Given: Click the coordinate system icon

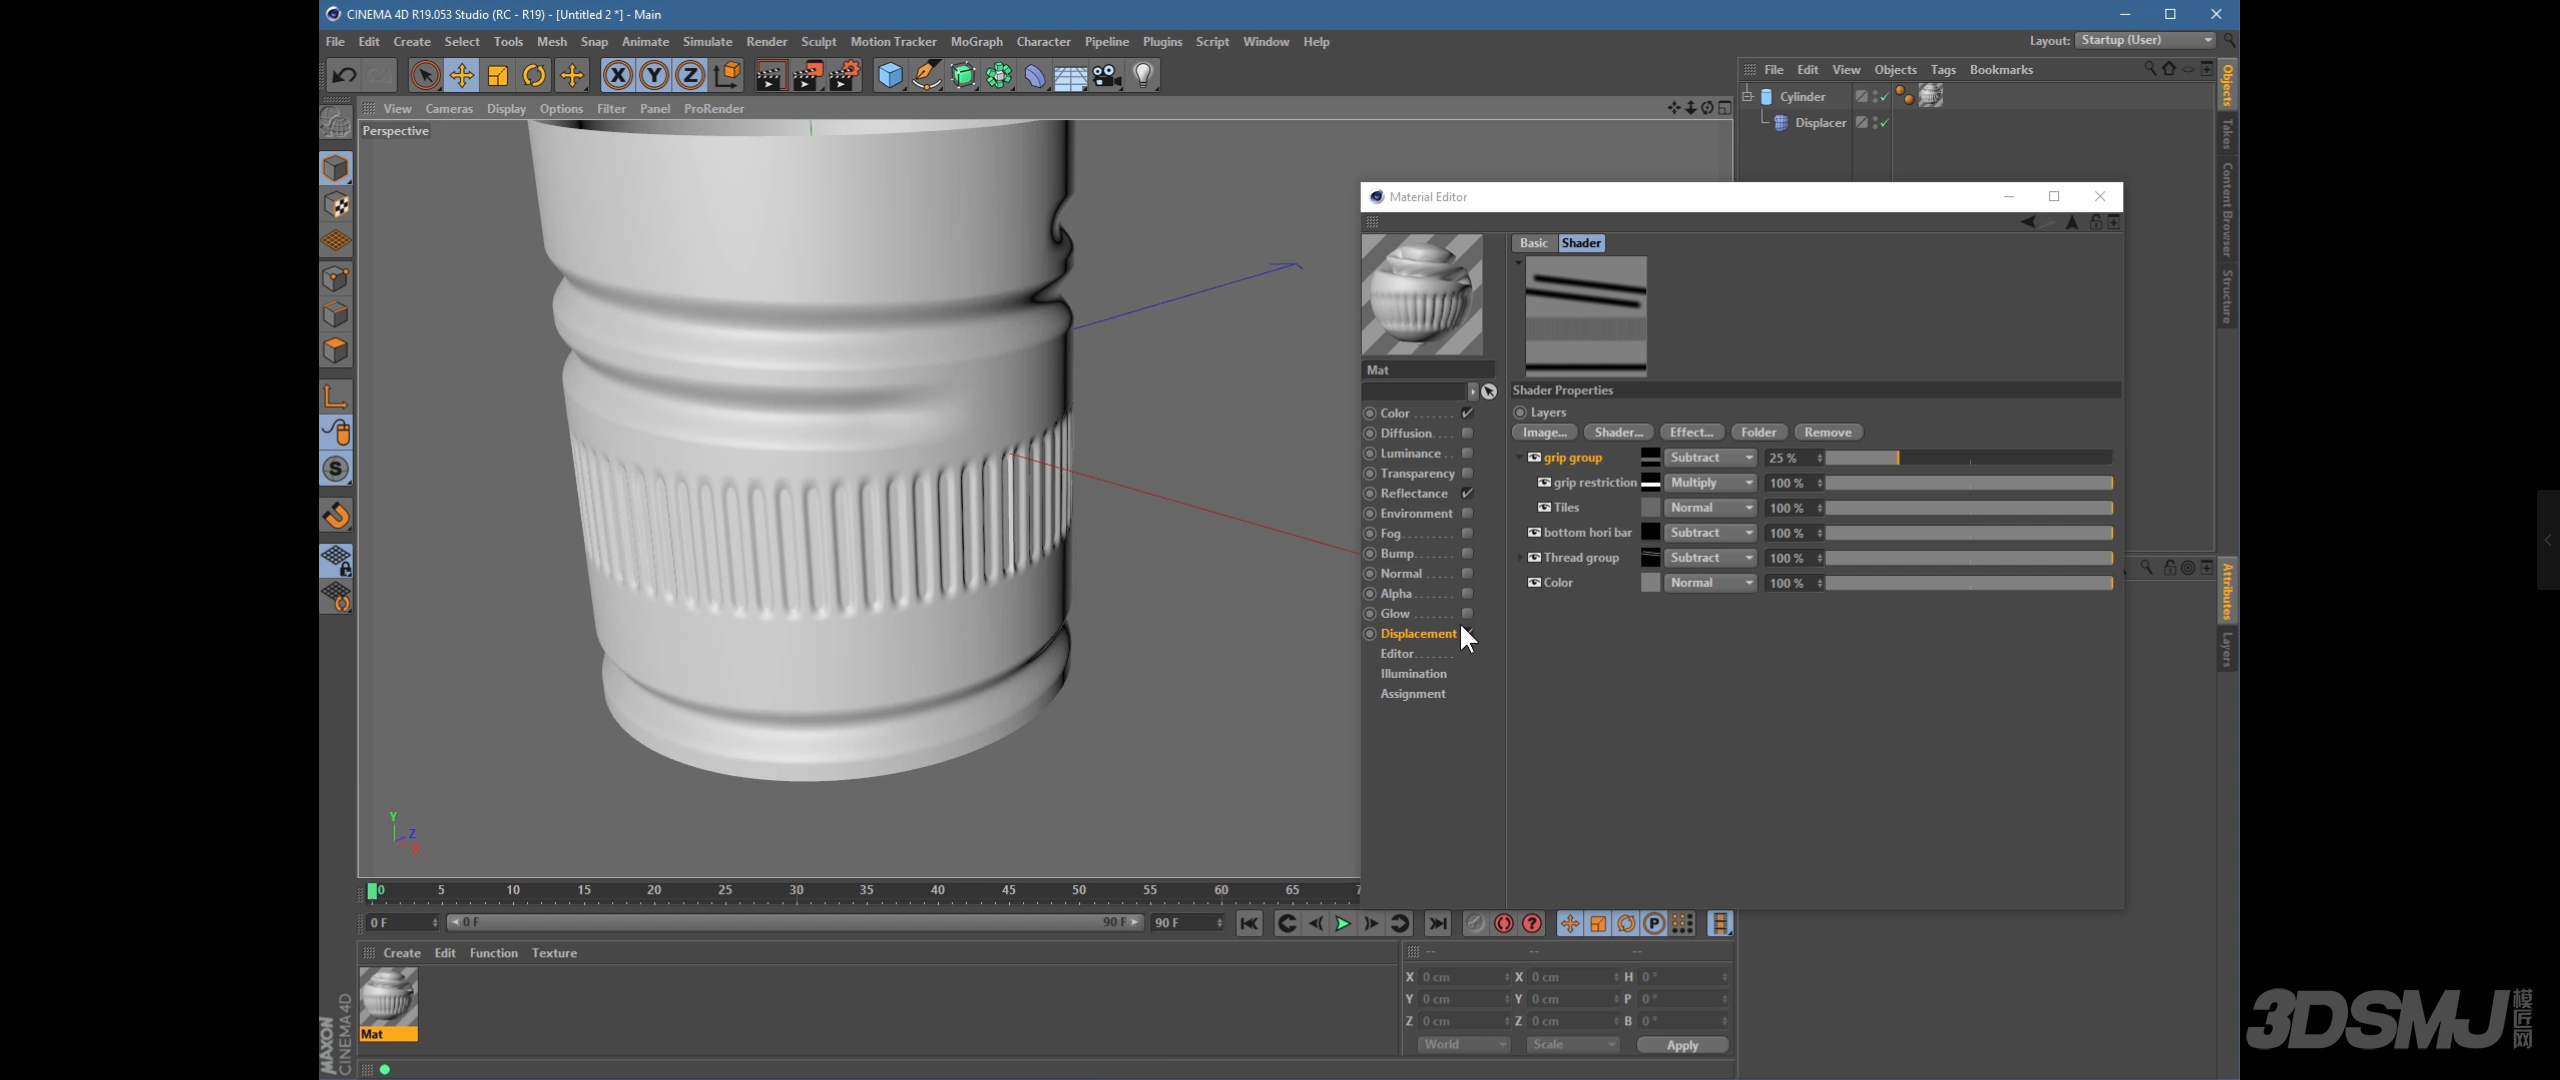Looking at the screenshot, I should click(728, 75).
